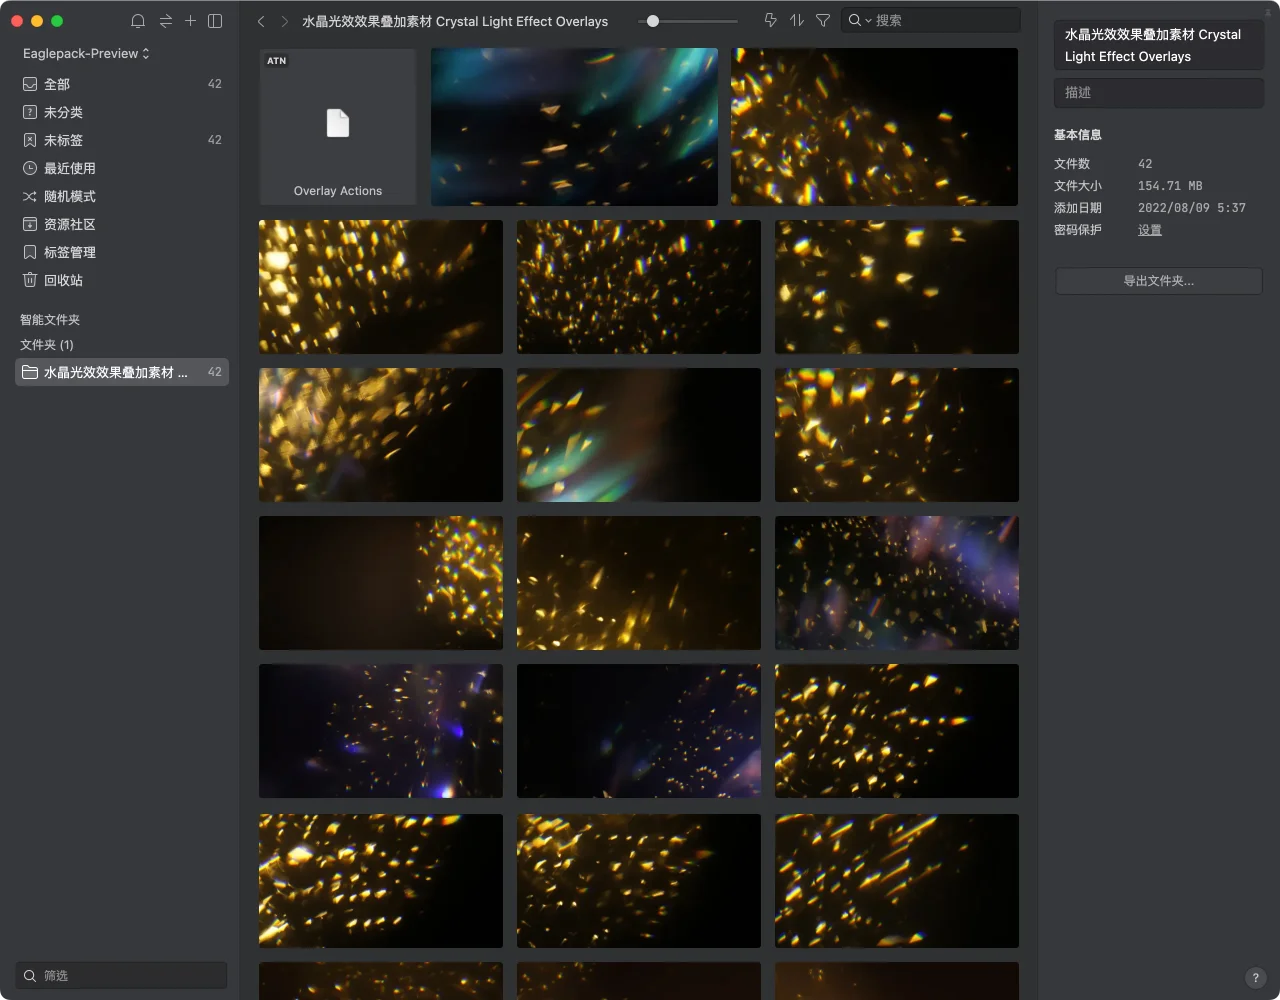1280x1000 pixels.
Task: Select the Overlay Actions ATN file
Action: (338, 127)
